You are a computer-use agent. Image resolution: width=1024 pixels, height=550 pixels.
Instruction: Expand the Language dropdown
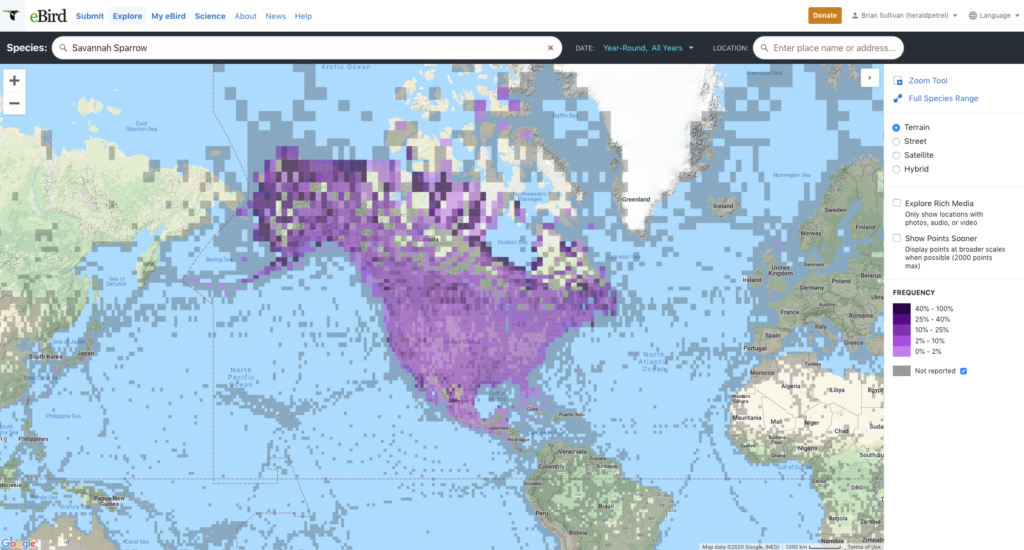click(994, 16)
